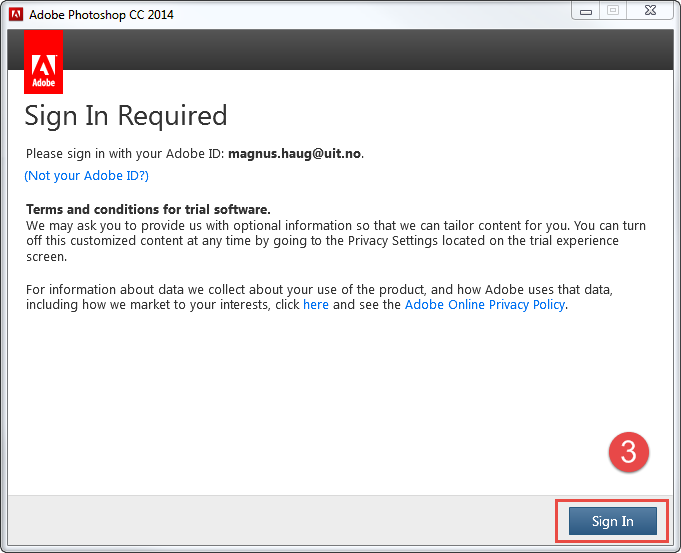681x553 pixels.
Task: Click the Adobe icon in the title bar
Action: pos(16,14)
